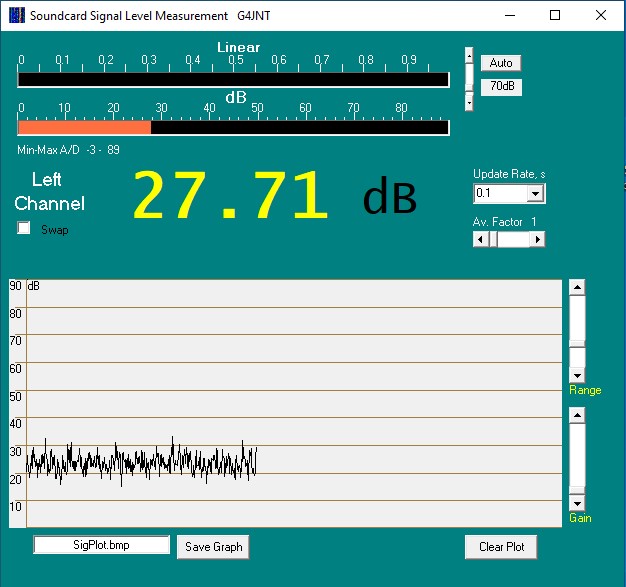Minimize the Soundcard Signal Level window
Viewport: 626px width, 587px height.
click(x=510, y=16)
